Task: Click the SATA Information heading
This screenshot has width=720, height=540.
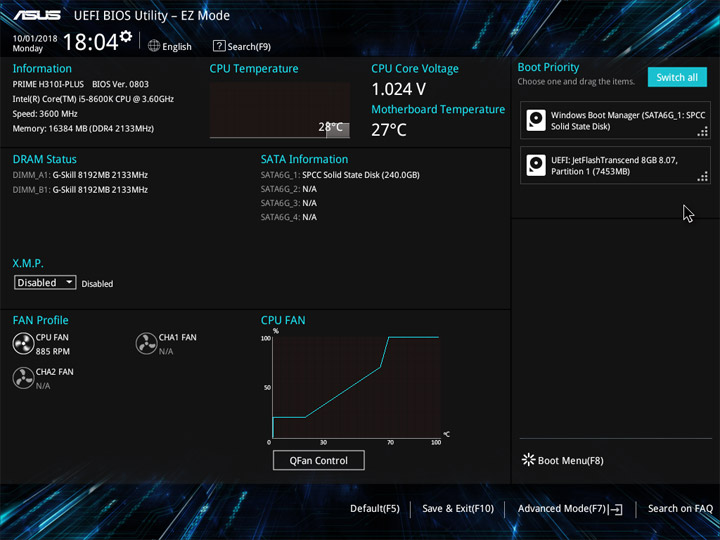Action: [304, 159]
